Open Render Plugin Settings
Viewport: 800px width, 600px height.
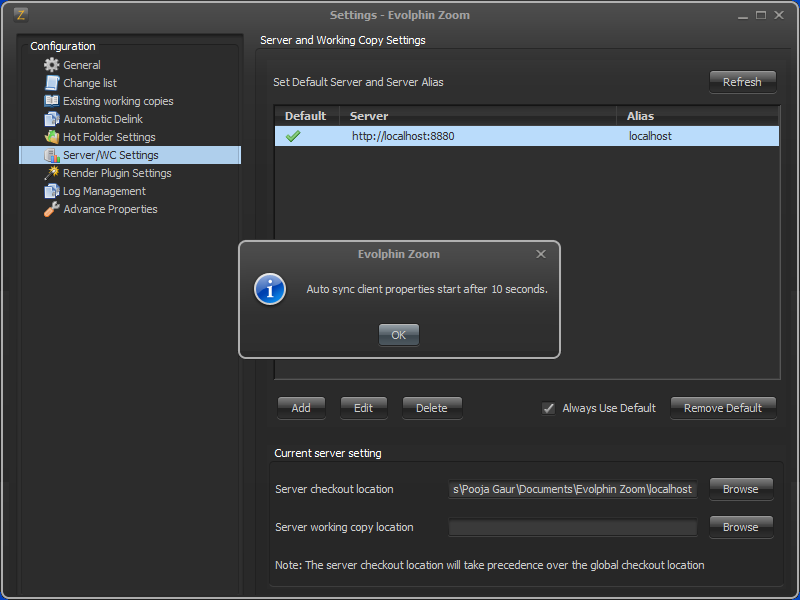click(117, 173)
